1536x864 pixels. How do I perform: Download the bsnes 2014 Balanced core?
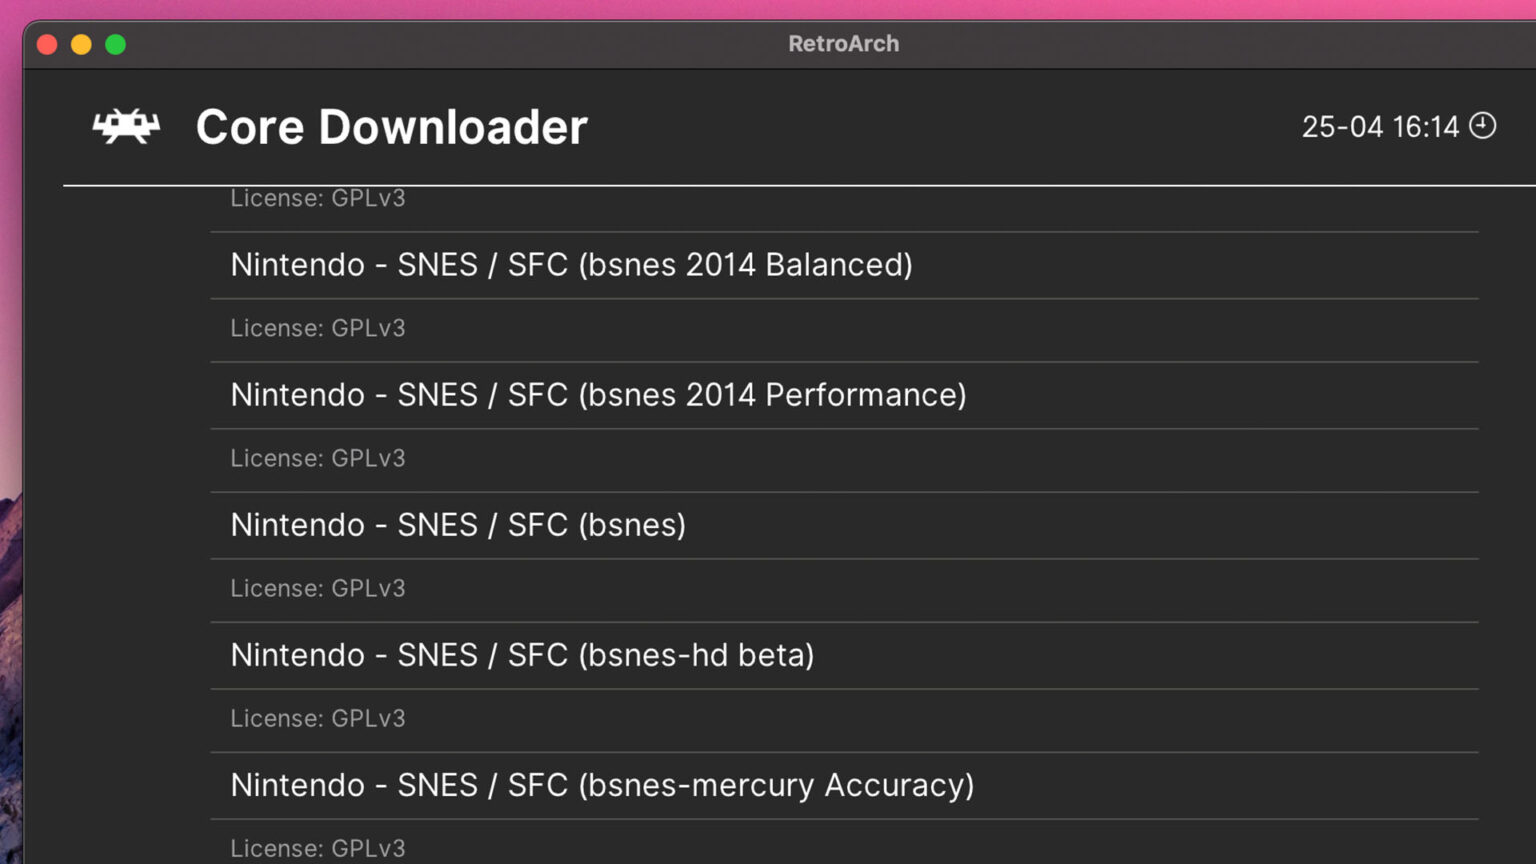click(570, 264)
